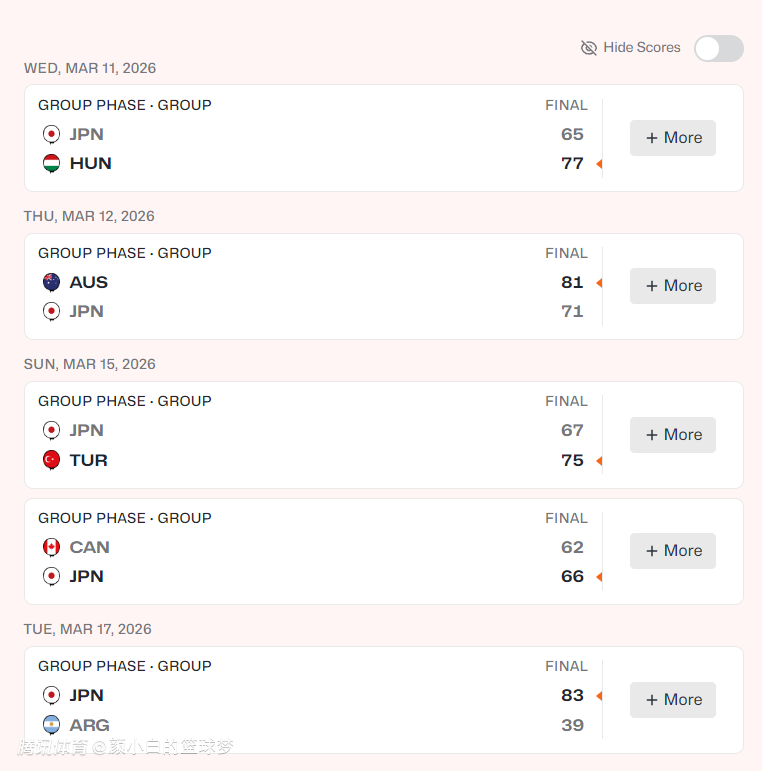This screenshot has height=771, width=762.
Task: Click Japan flag in JPN vs HUN game
Action: pyautogui.click(x=52, y=134)
